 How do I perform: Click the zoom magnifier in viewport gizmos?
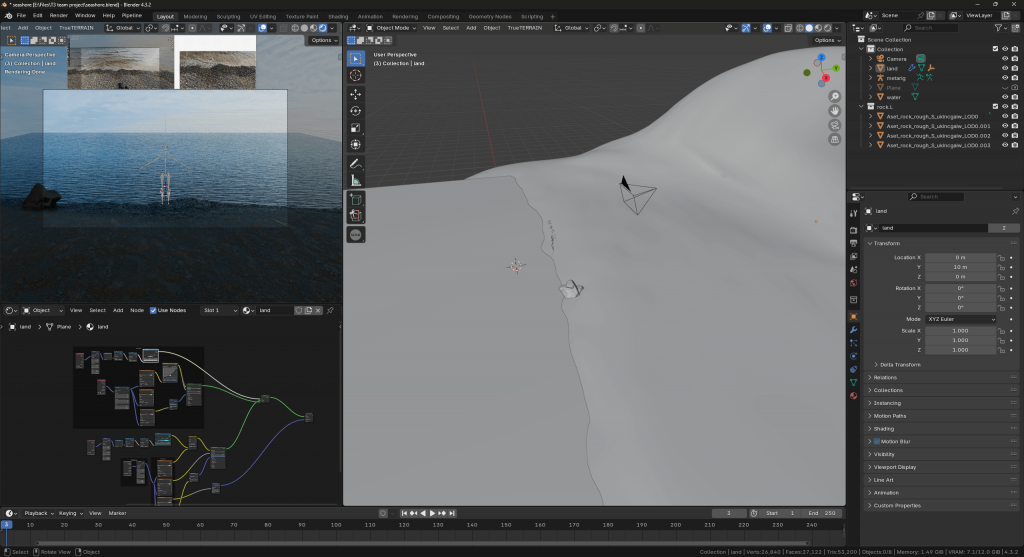(x=834, y=94)
